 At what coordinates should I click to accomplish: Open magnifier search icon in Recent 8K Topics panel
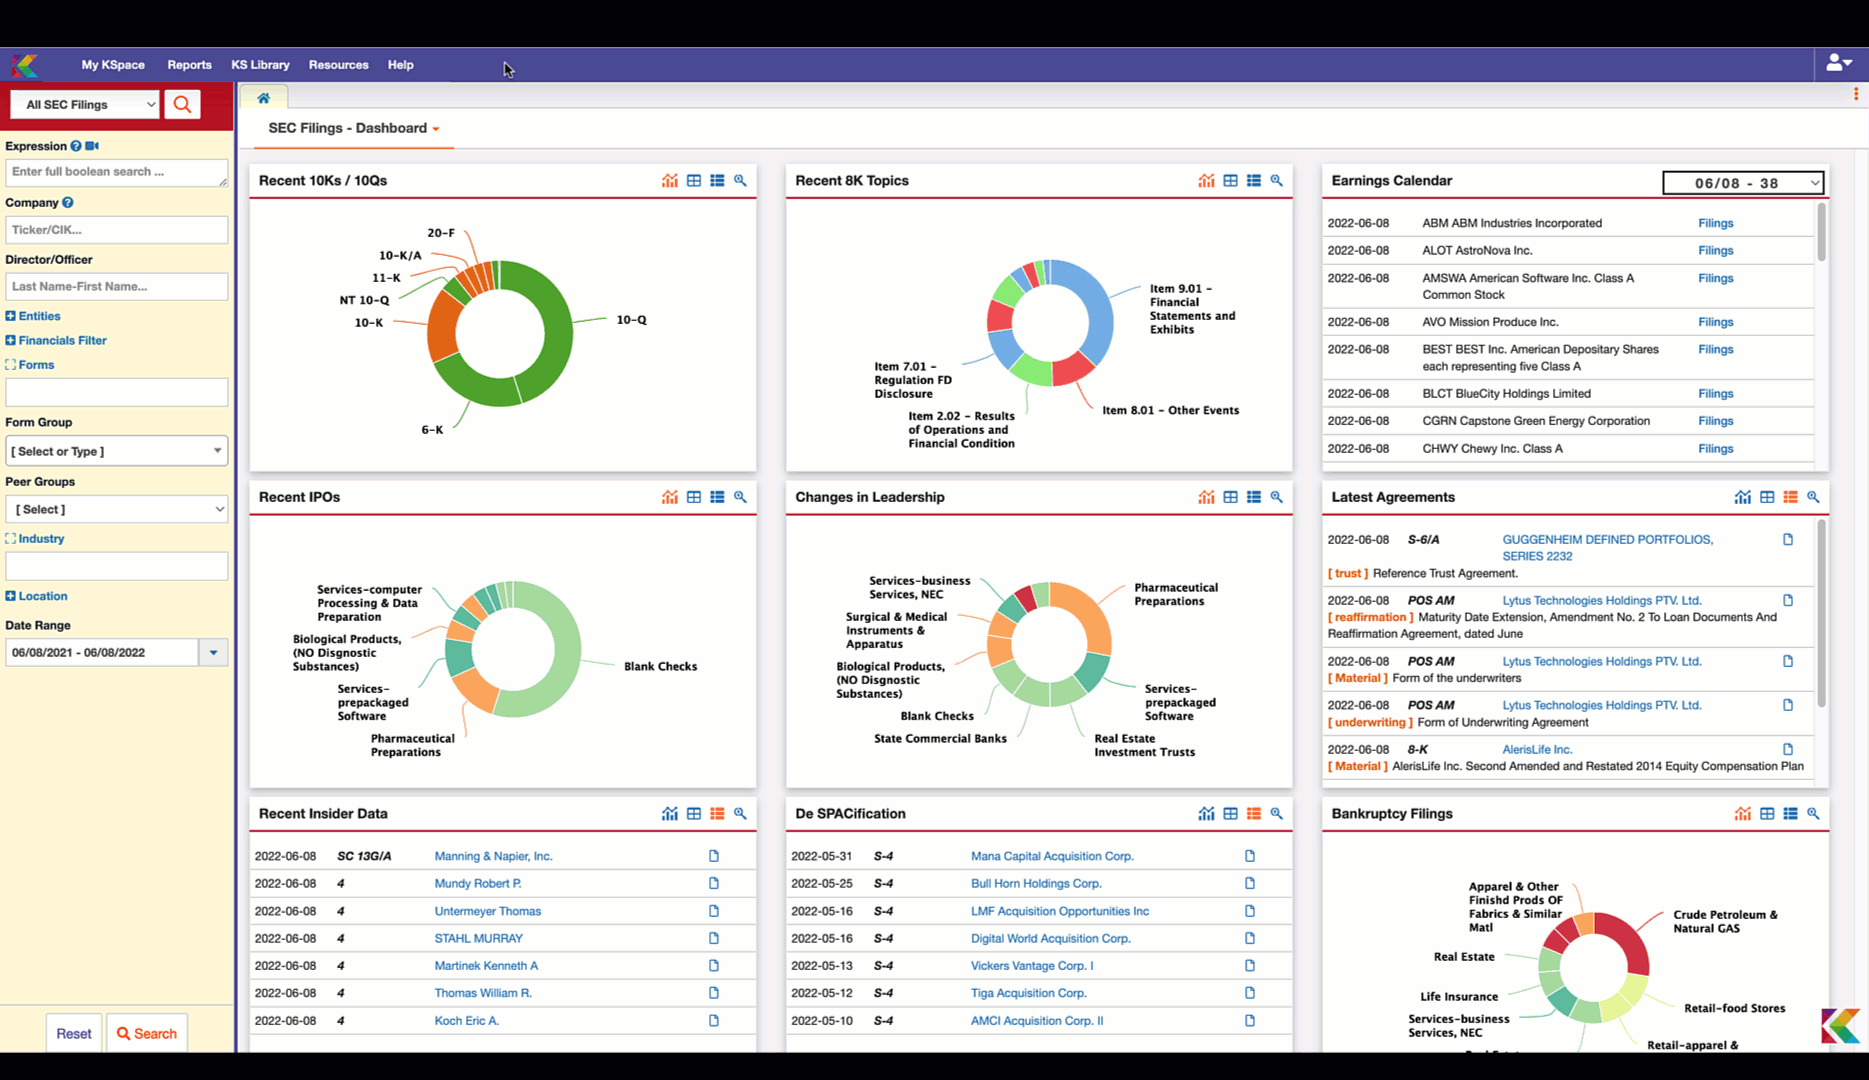point(1277,181)
